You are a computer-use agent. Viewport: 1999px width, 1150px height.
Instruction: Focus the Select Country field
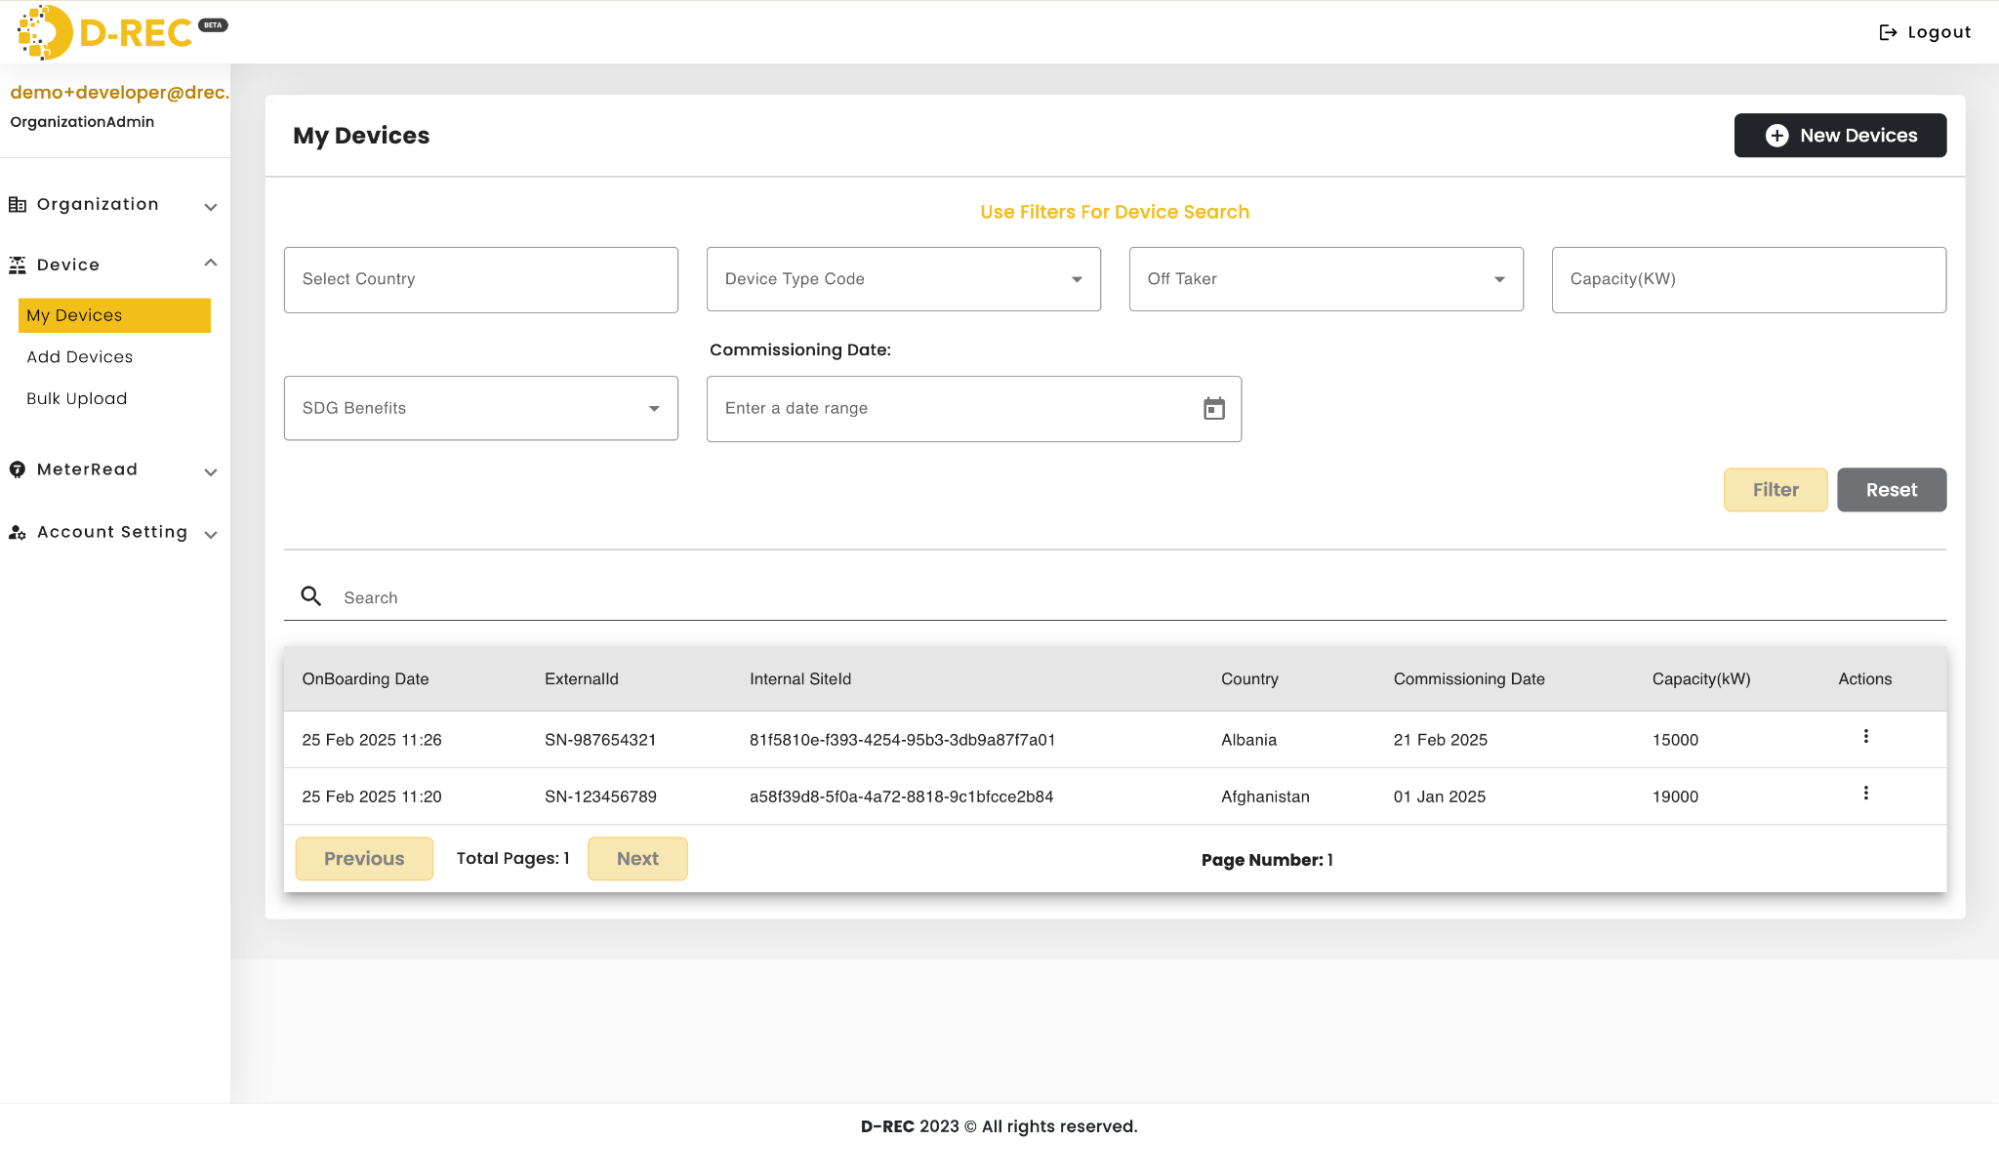(481, 280)
